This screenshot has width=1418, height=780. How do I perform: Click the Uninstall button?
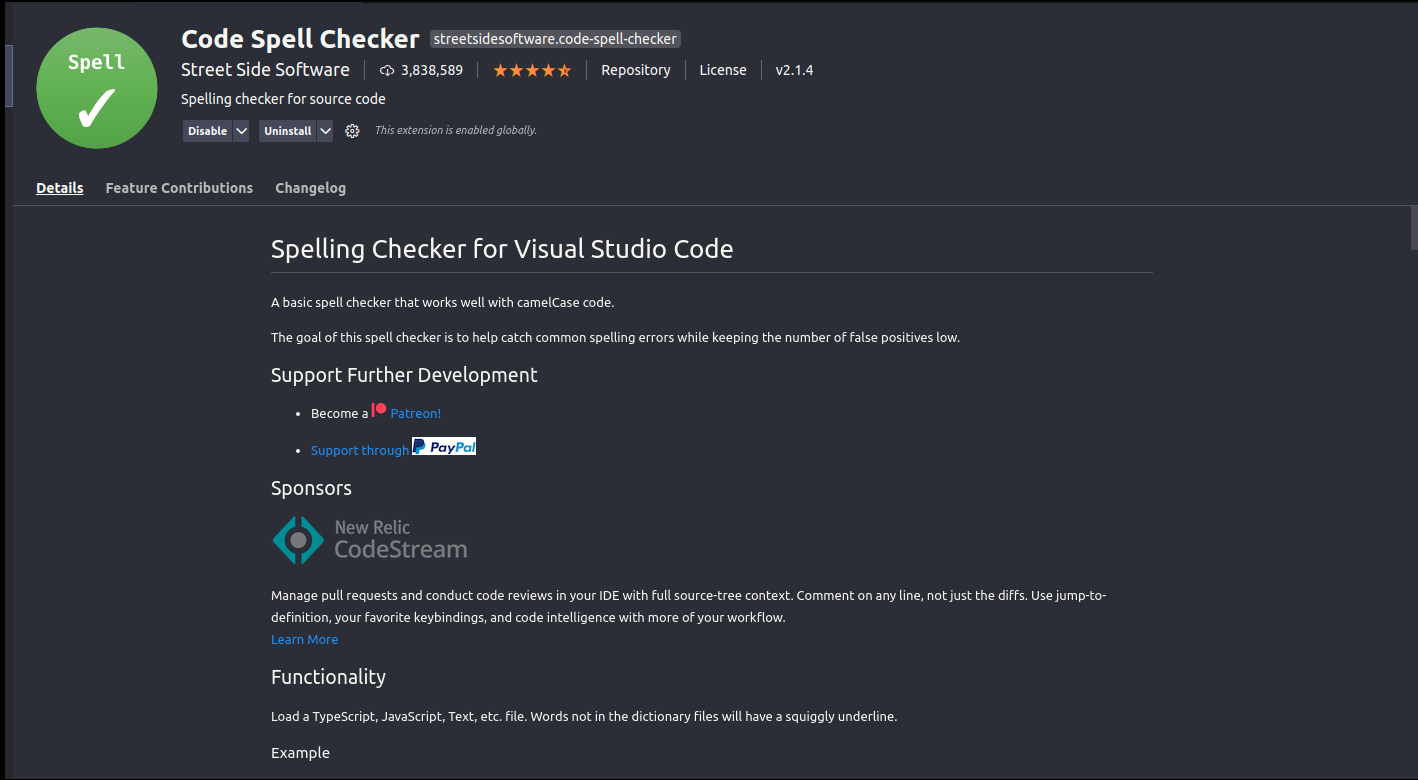tap(287, 130)
